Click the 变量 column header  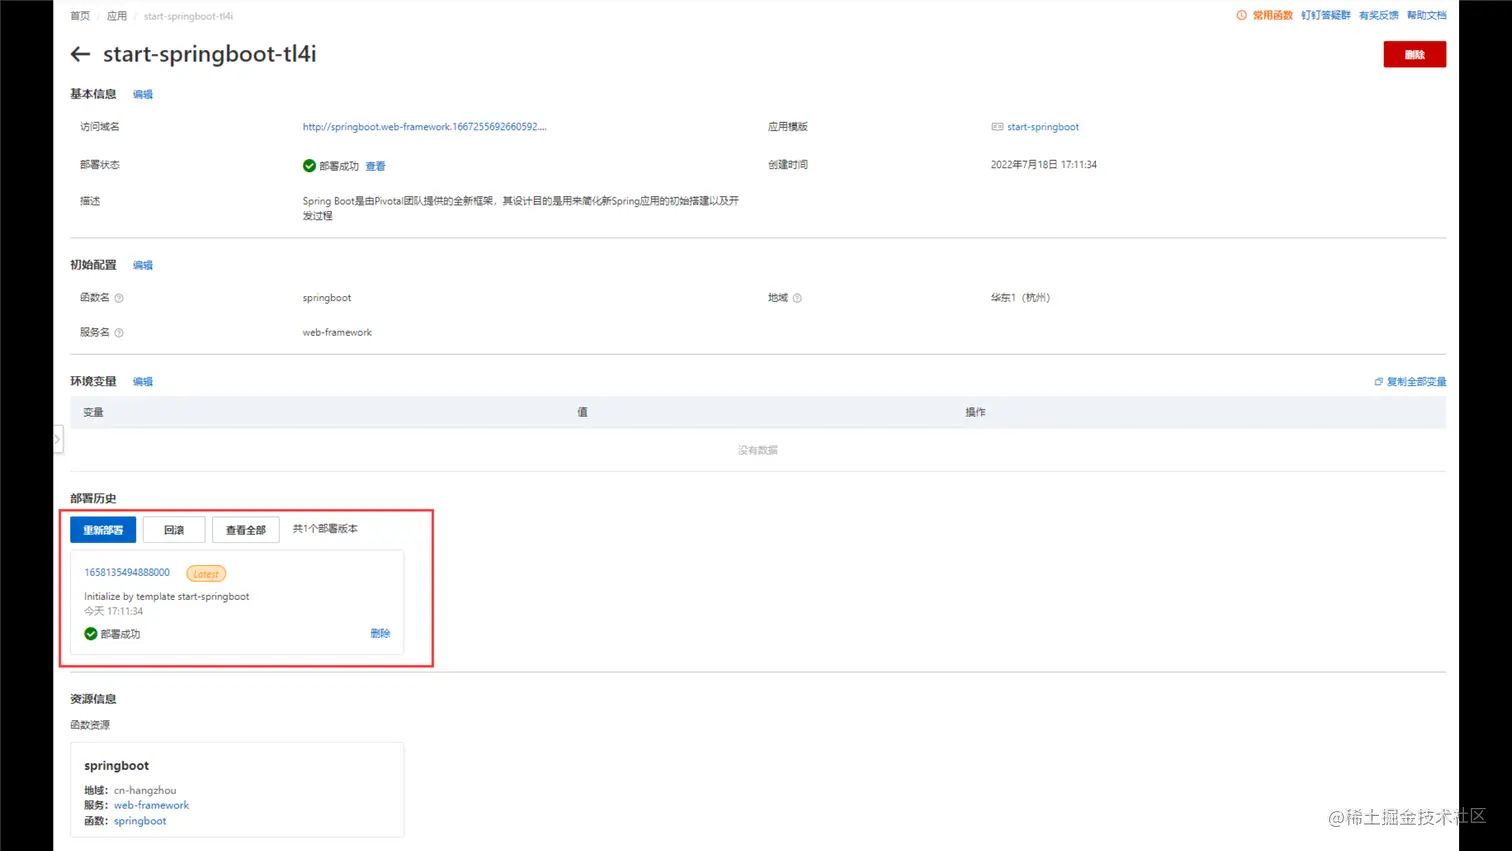coord(93,412)
